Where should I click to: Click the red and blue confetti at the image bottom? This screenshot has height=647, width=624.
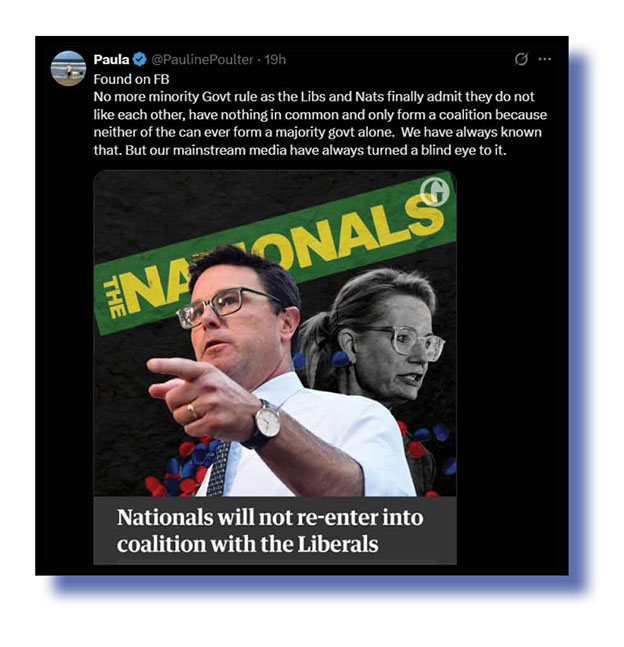pyautogui.click(x=184, y=466)
